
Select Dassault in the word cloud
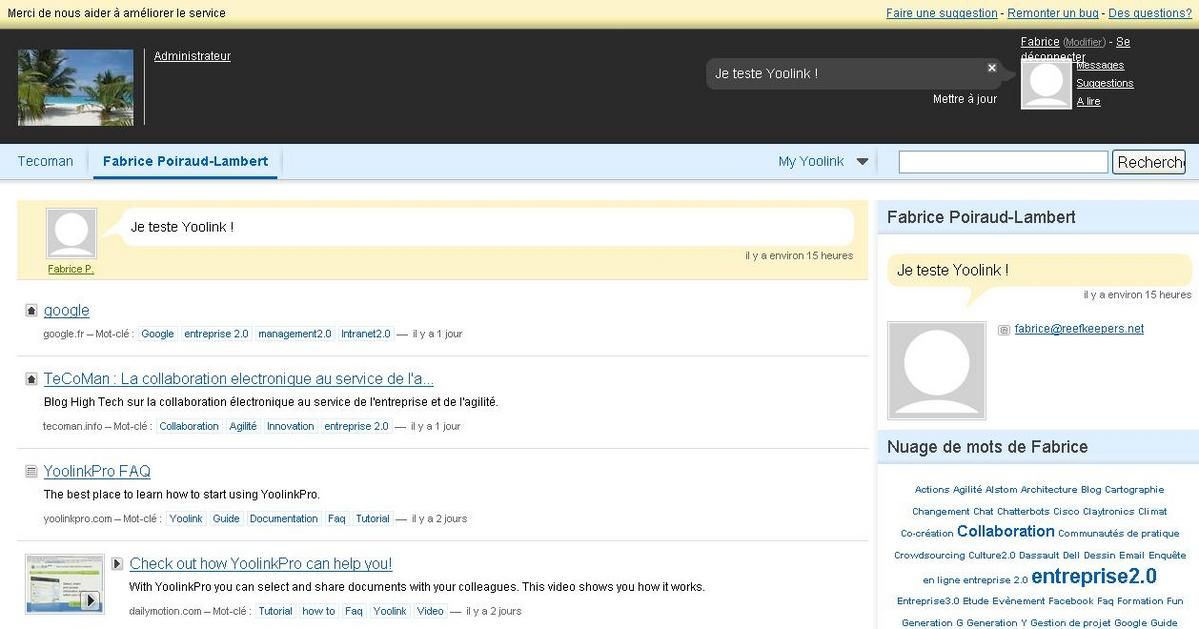pos(1038,556)
